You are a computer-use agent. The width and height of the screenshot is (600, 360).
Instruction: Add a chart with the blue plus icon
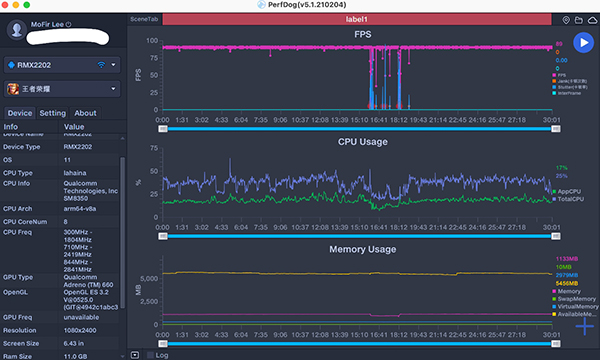pyautogui.click(x=585, y=326)
